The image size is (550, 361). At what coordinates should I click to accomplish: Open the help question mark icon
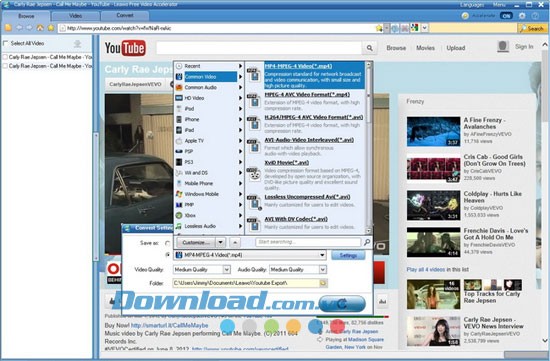coord(535,16)
